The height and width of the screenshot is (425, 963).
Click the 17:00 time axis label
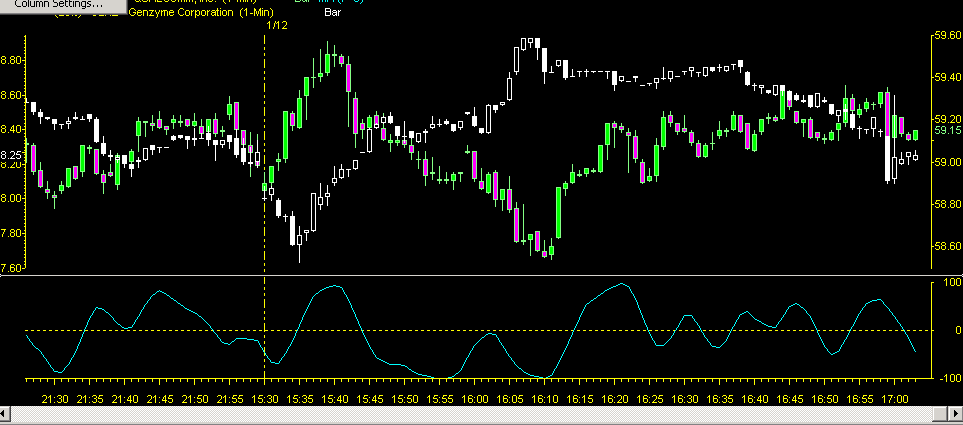tap(895, 399)
